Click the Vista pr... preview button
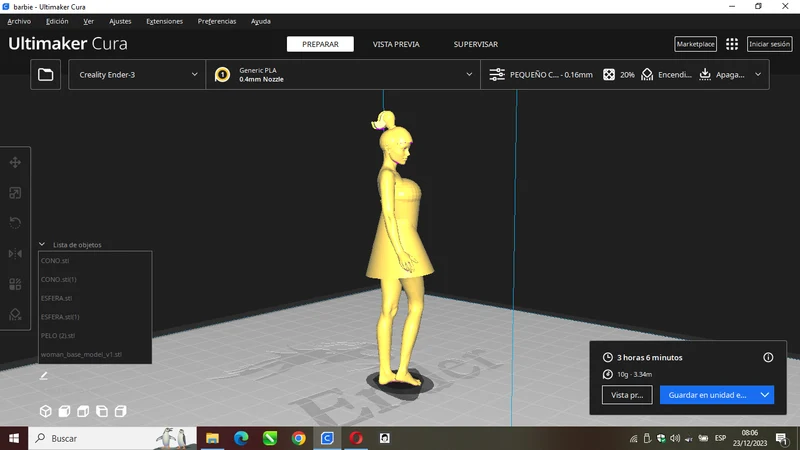The height and width of the screenshot is (450, 800). 627,395
